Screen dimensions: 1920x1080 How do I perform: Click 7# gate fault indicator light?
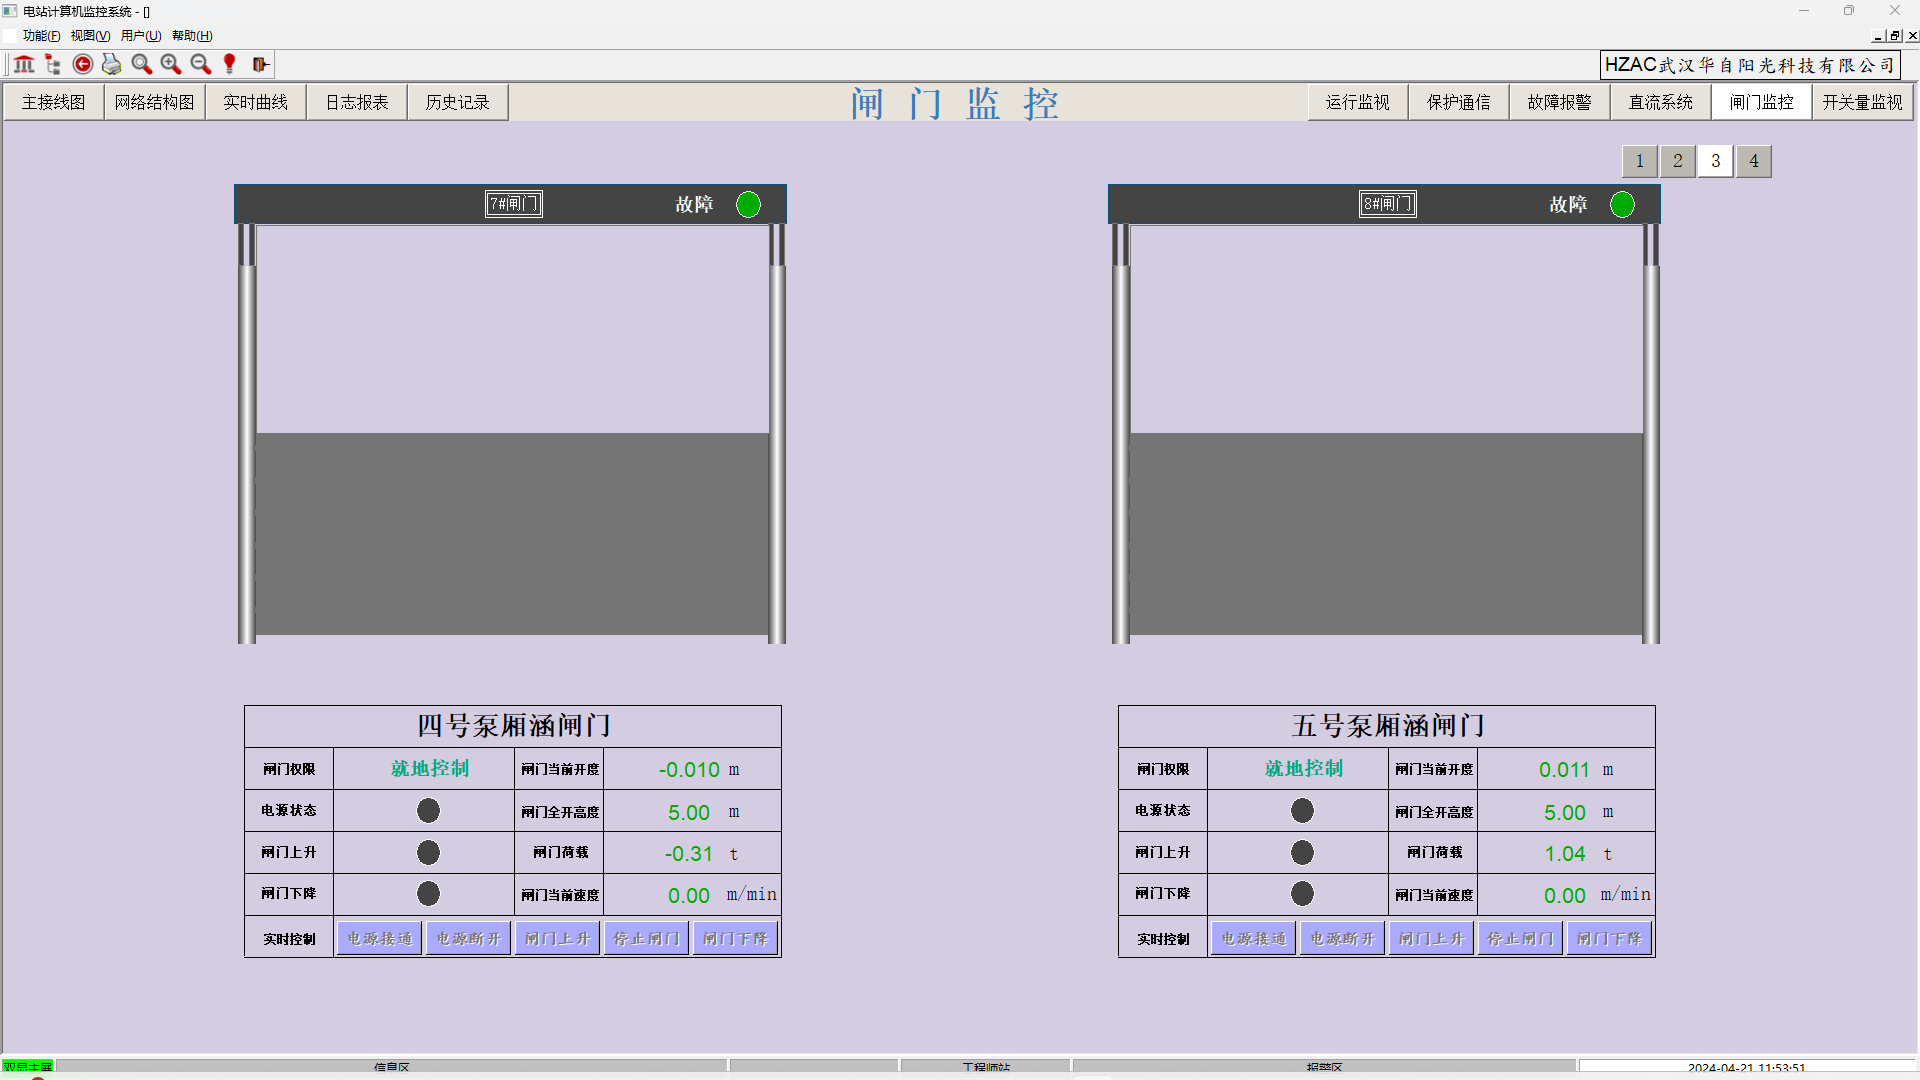click(x=748, y=205)
